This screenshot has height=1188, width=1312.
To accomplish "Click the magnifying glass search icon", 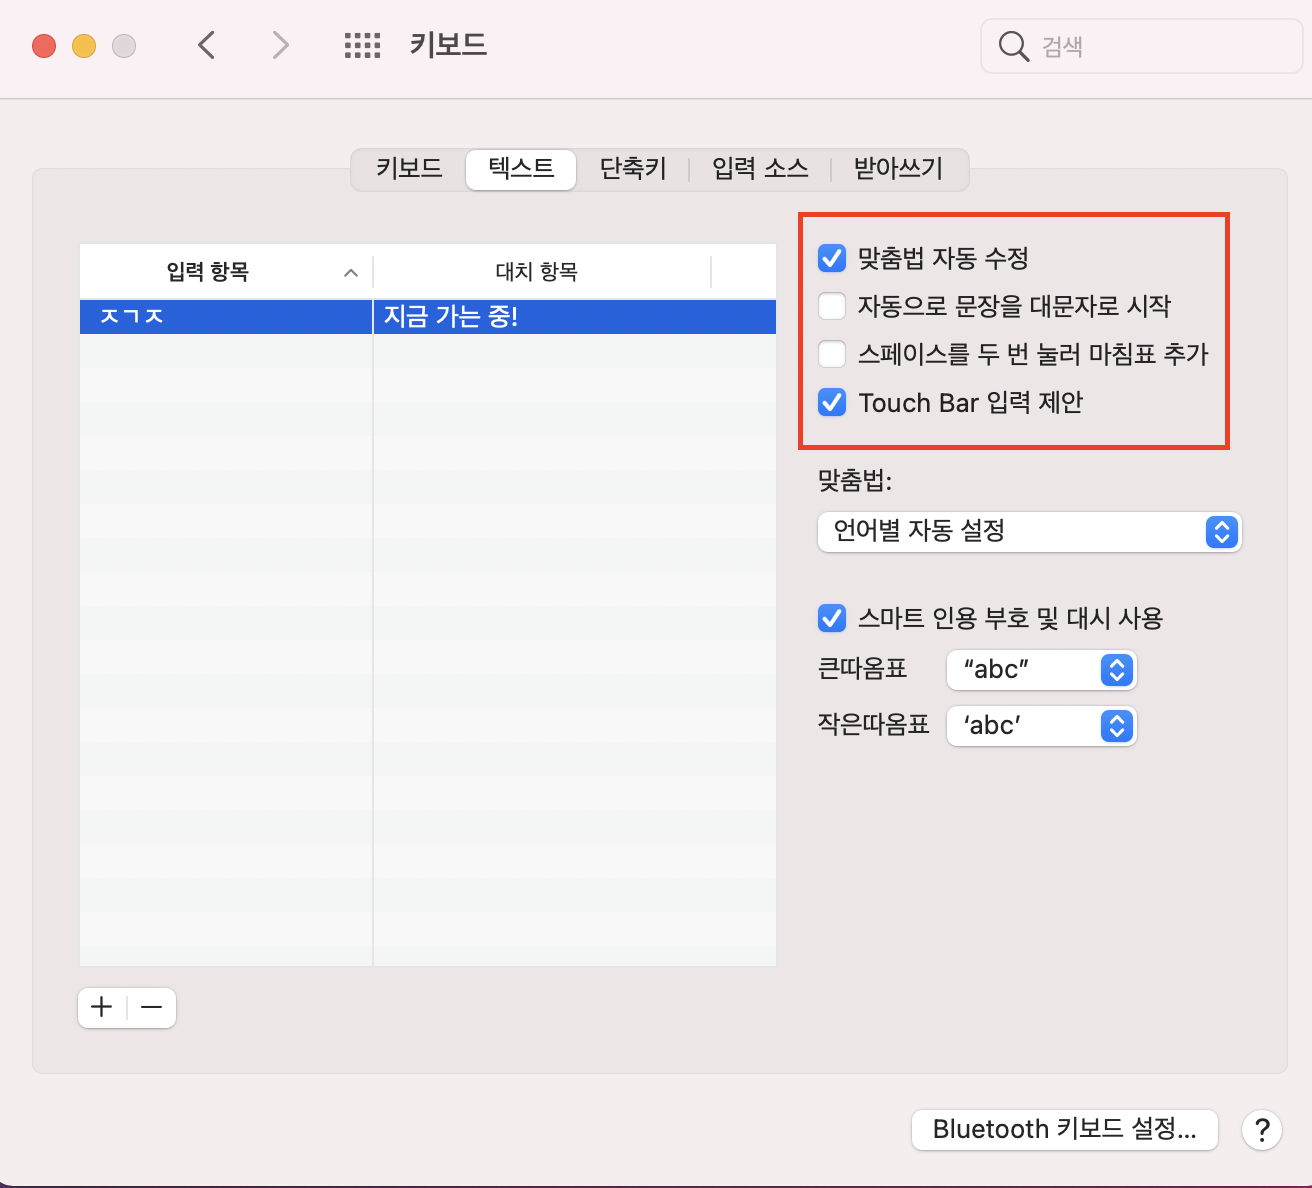I will 1013,46.
